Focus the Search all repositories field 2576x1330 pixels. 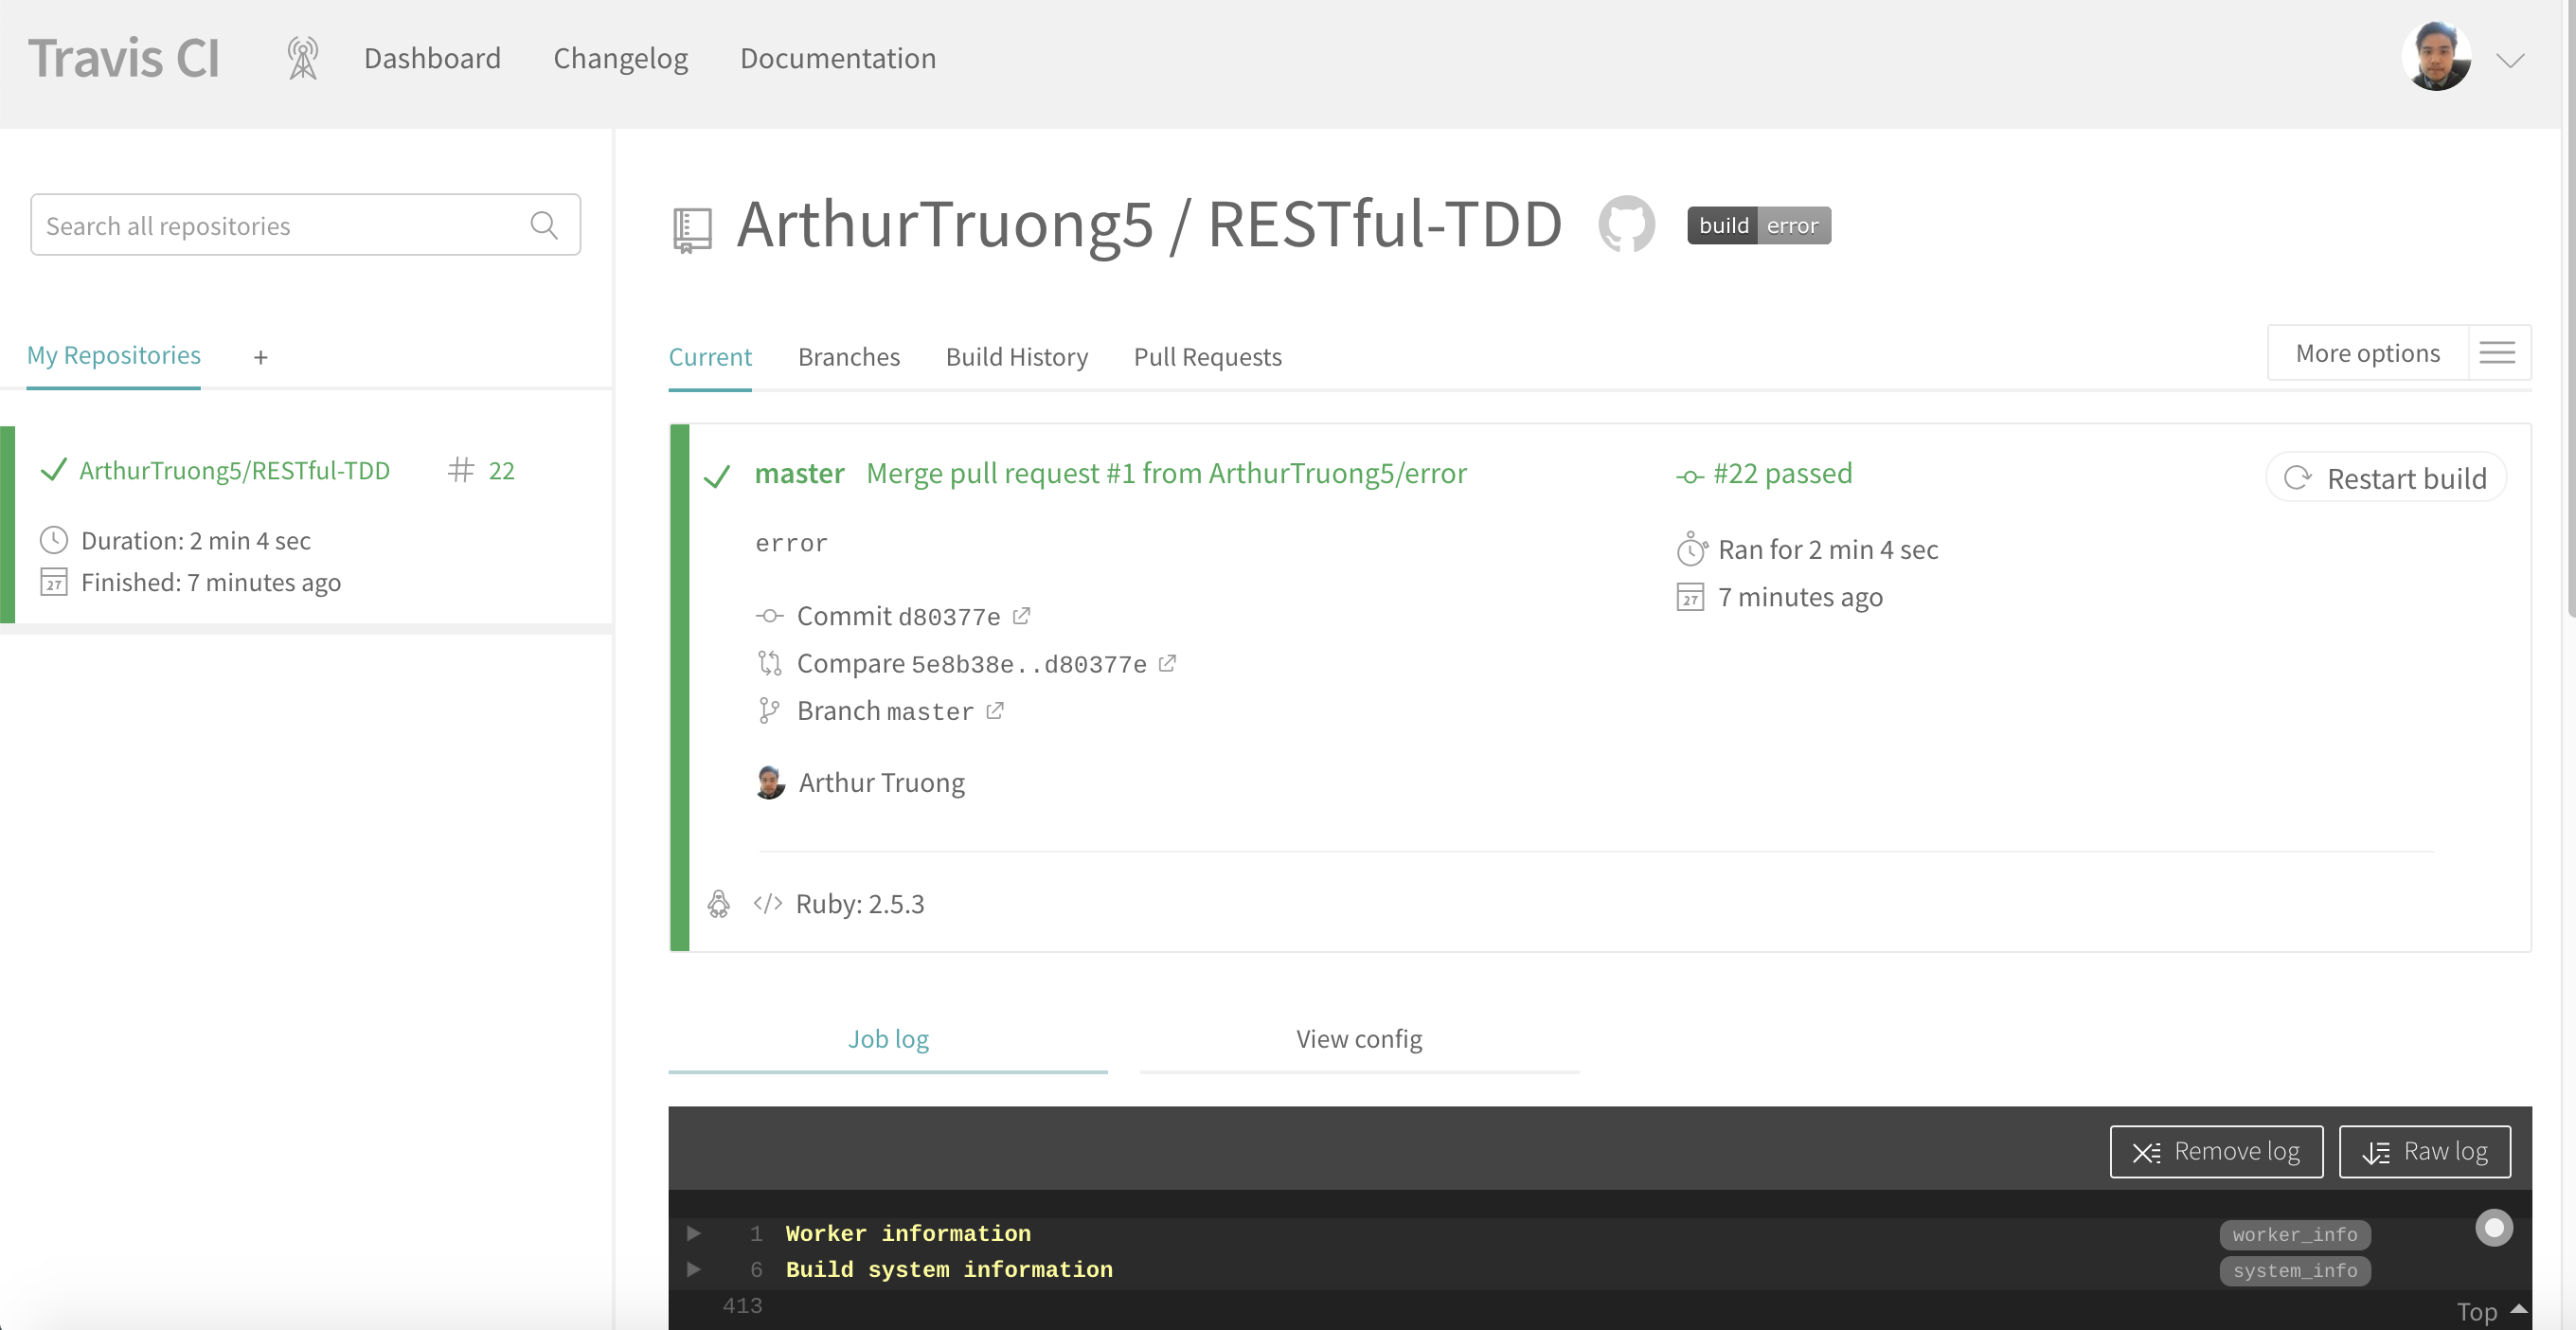(305, 225)
